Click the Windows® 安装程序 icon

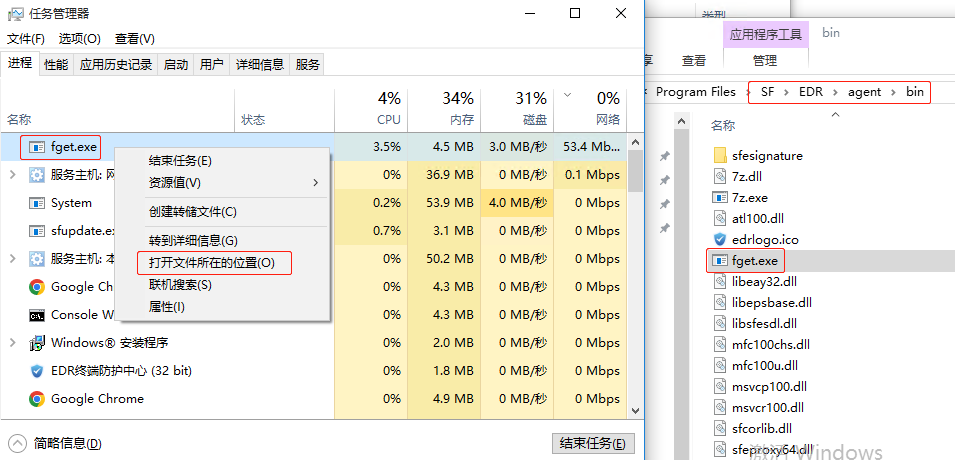(x=37, y=343)
